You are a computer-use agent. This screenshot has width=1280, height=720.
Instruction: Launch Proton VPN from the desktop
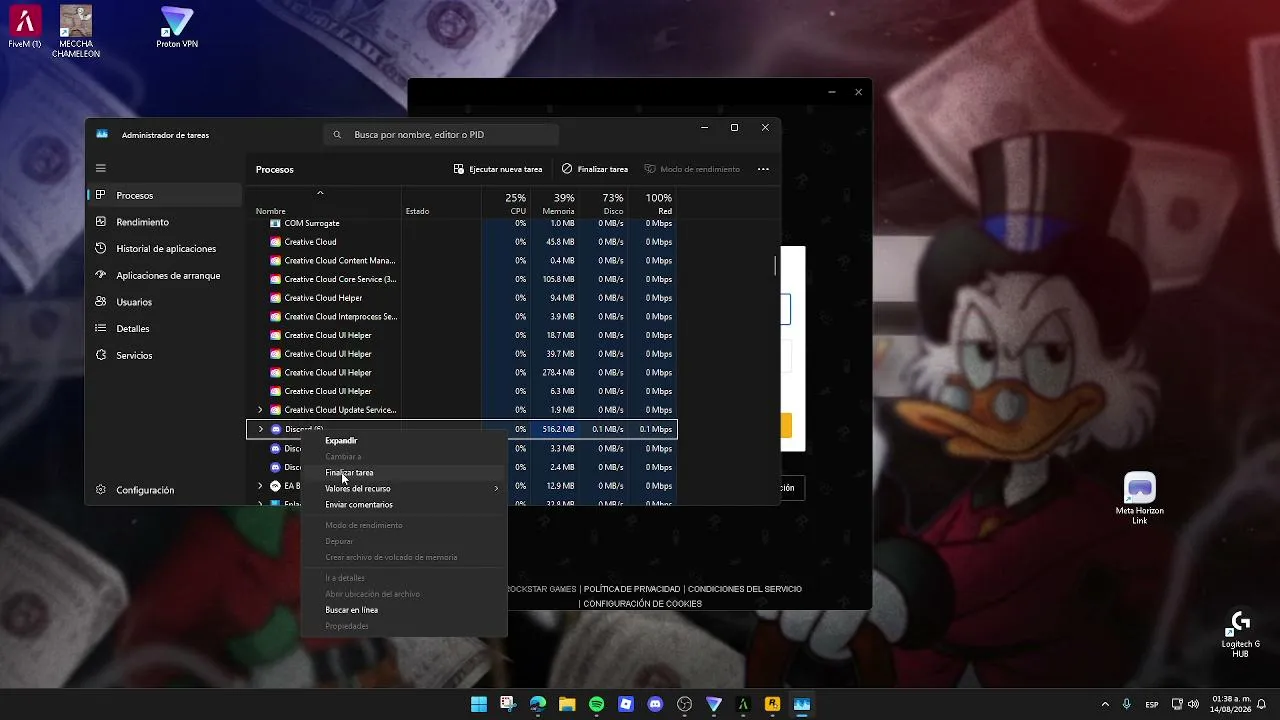tap(177, 27)
